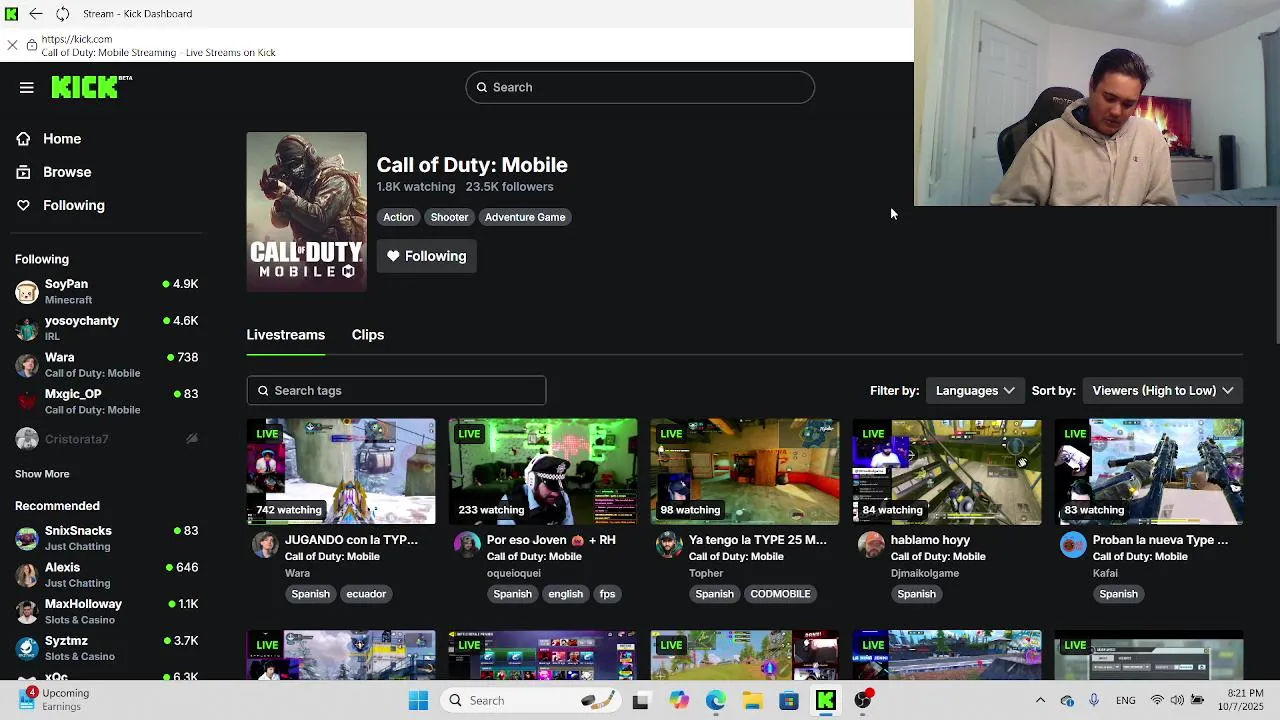Image resolution: width=1280 pixels, height=720 pixels.
Task: Open the hamburger sidebar menu
Action: click(27, 88)
